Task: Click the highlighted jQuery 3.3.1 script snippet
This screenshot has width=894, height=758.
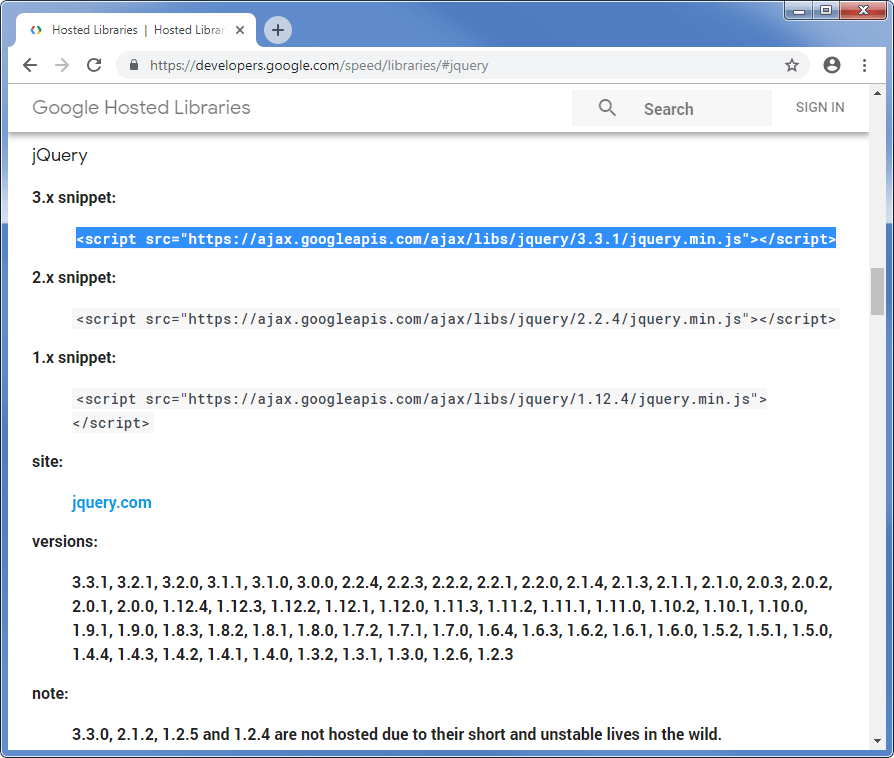Action: [x=456, y=238]
